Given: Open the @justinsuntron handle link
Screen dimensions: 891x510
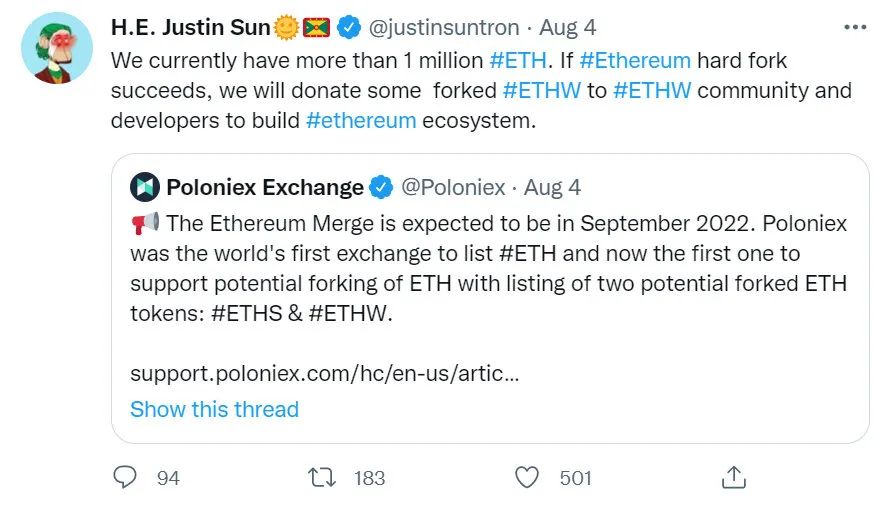Looking at the screenshot, I should click(443, 27).
